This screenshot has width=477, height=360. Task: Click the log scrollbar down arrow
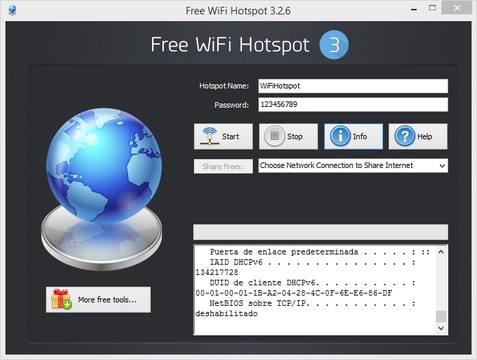point(441,328)
